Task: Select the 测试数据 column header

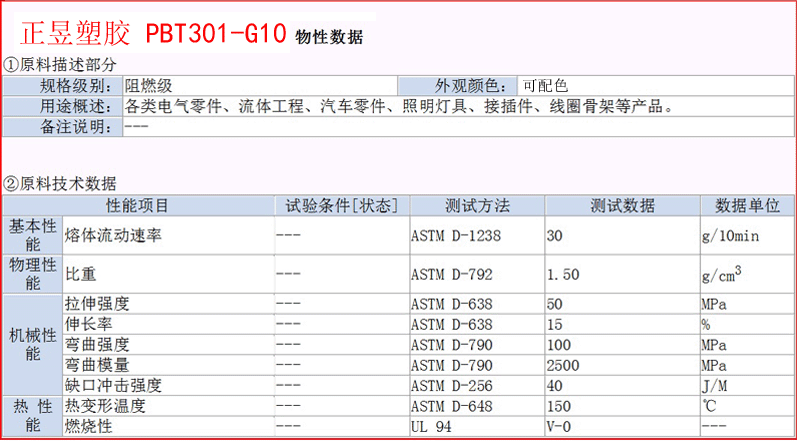Action: [x=621, y=206]
